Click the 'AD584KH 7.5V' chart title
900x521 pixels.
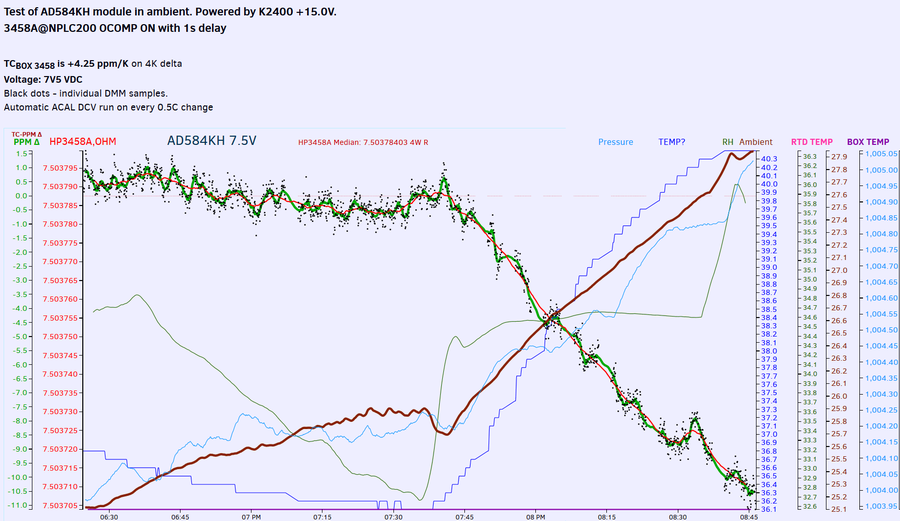pos(211,141)
